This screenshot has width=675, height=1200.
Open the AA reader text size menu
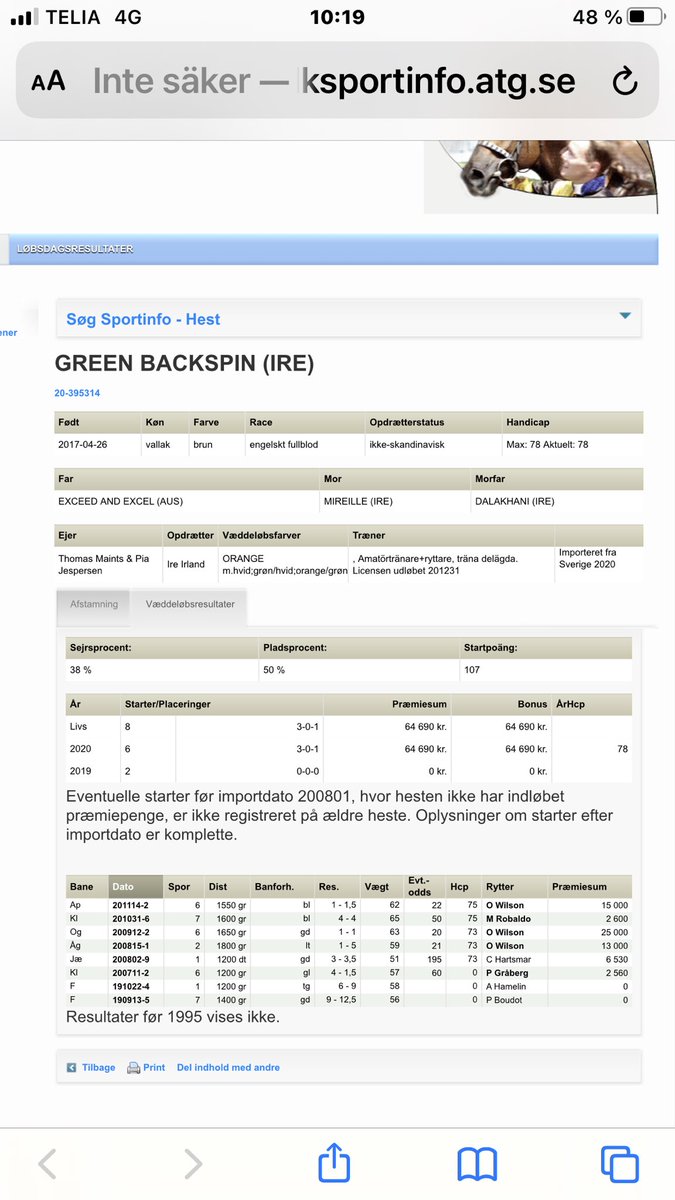48,82
